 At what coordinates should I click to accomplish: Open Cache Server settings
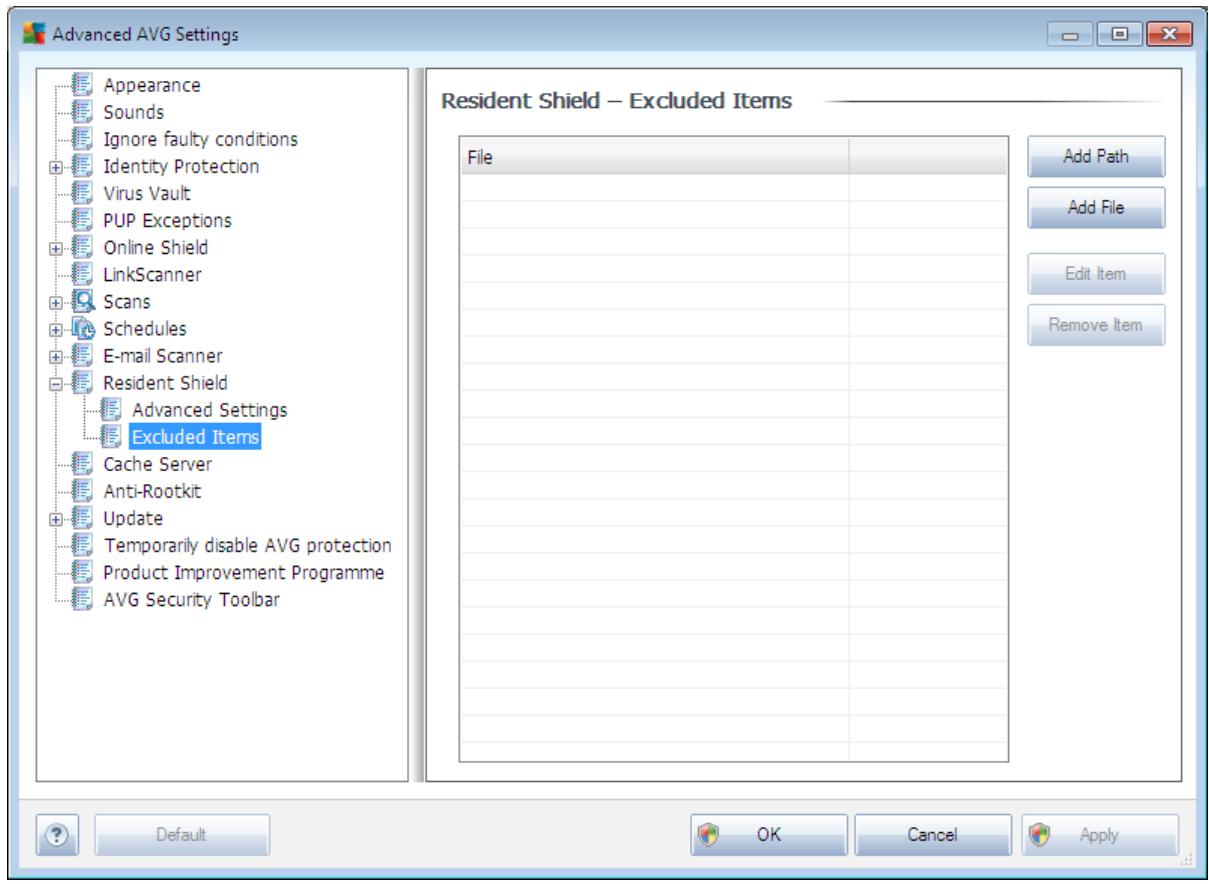(158, 463)
